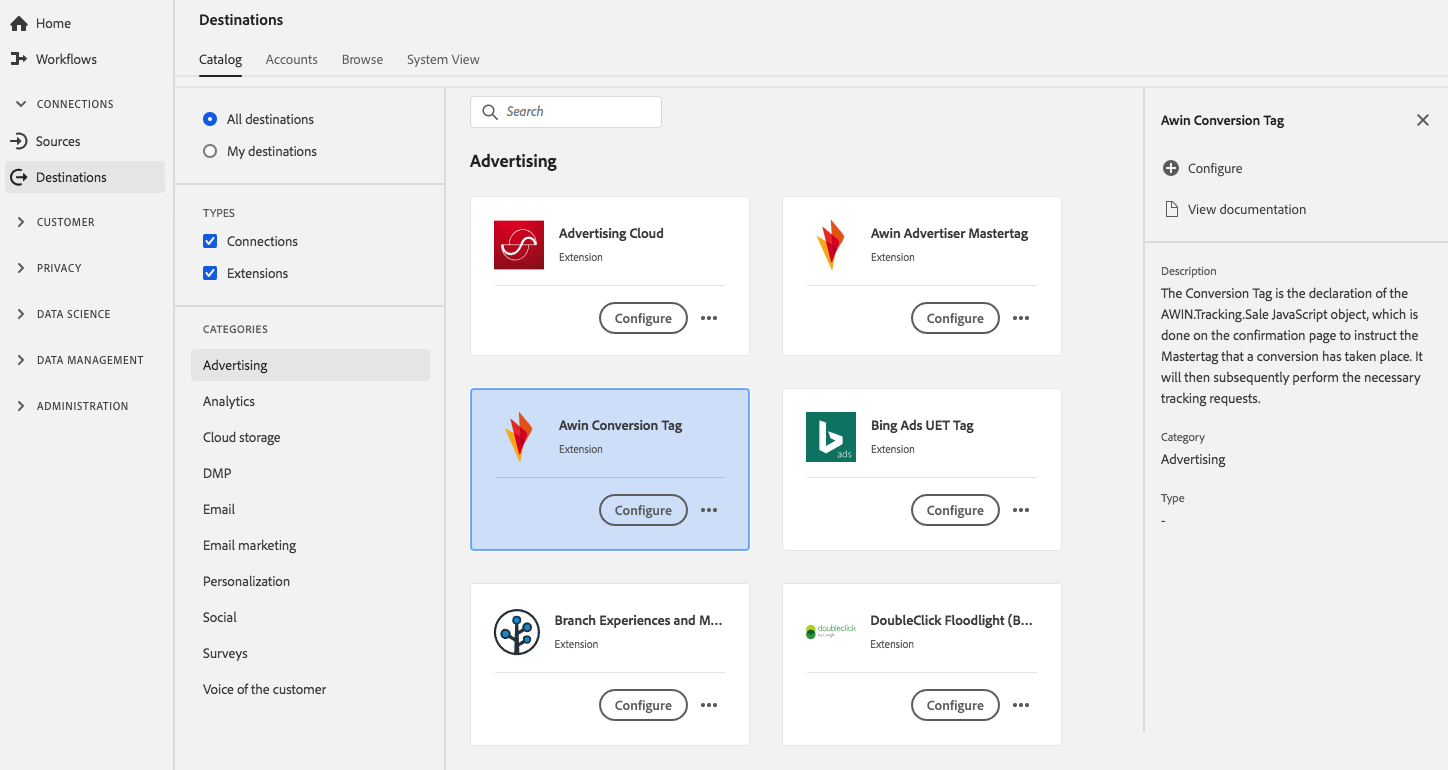Open more options for Awin Conversion Tag
1448x770 pixels.
point(709,510)
